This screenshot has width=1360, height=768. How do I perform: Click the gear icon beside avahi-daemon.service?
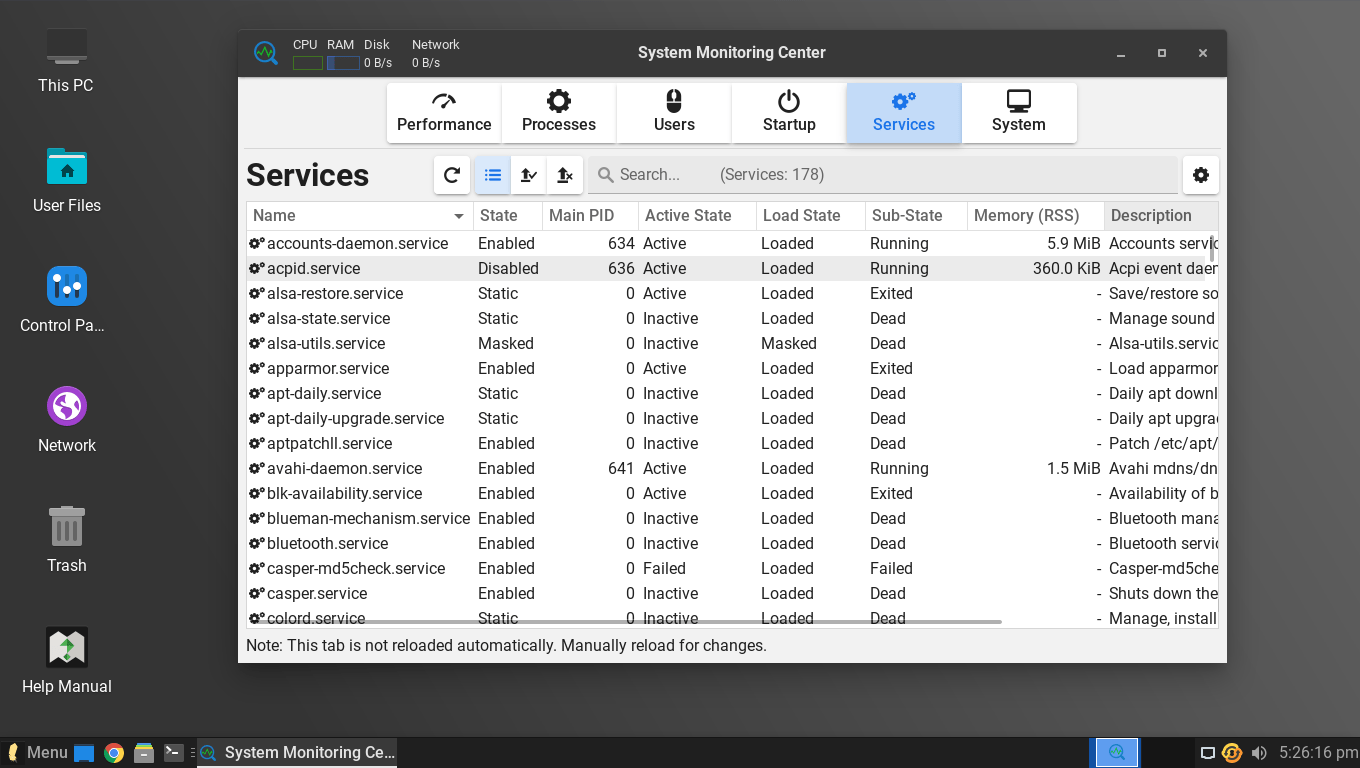tap(257, 468)
